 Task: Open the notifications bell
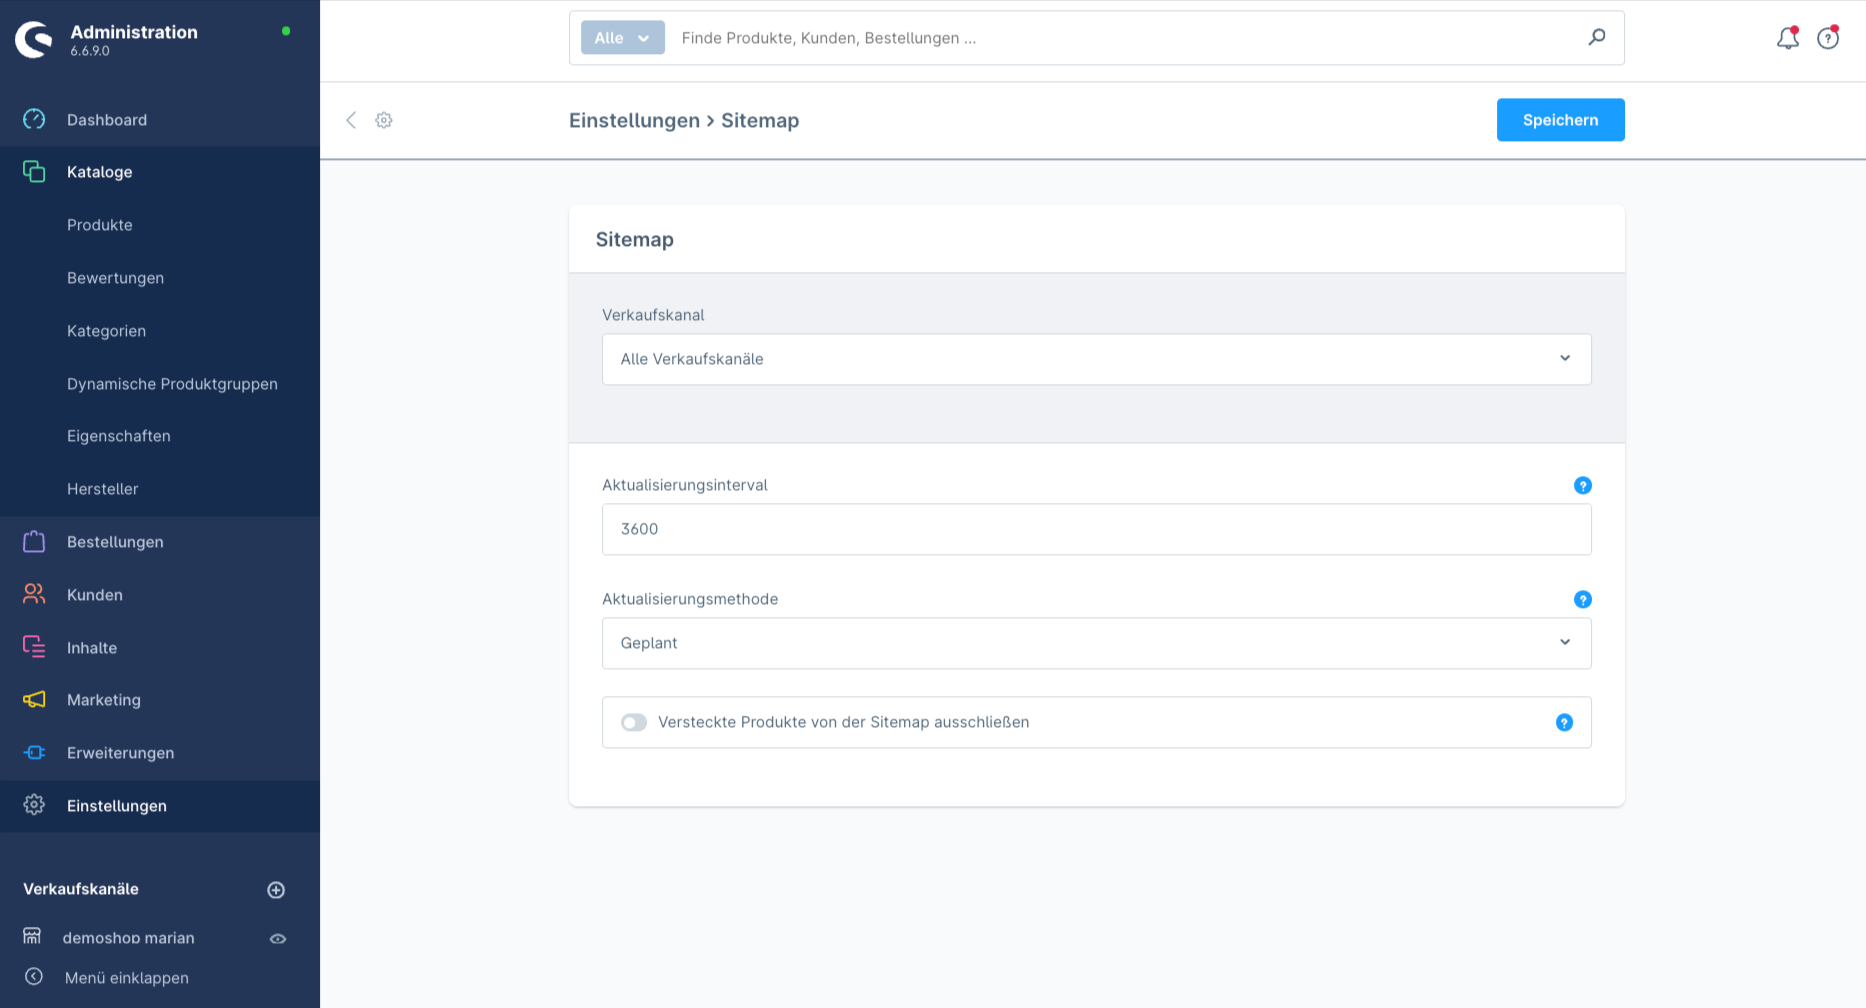coord(1787,38)
